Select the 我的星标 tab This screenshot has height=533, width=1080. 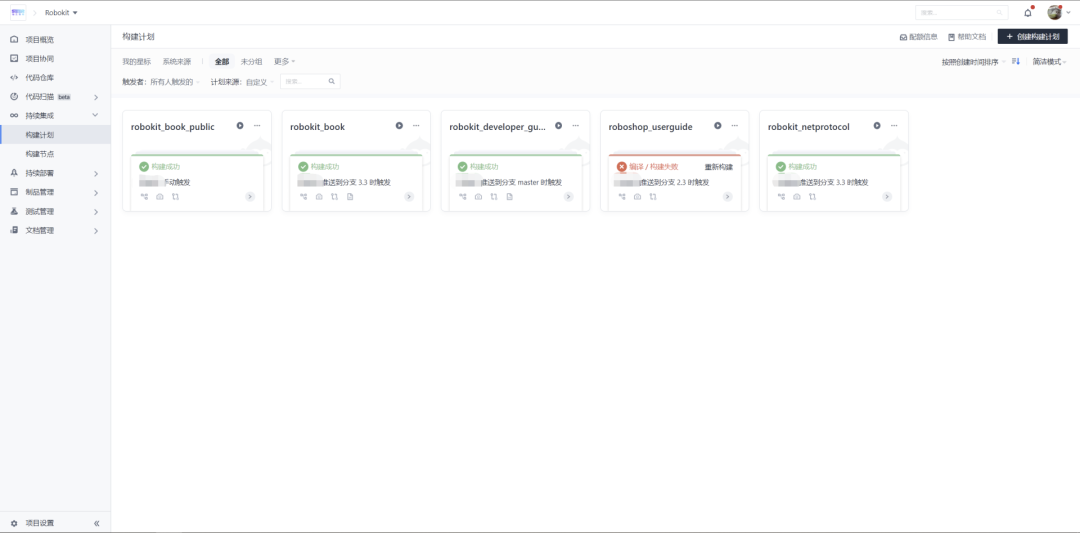pyautogui.click(x=136, y=62)
